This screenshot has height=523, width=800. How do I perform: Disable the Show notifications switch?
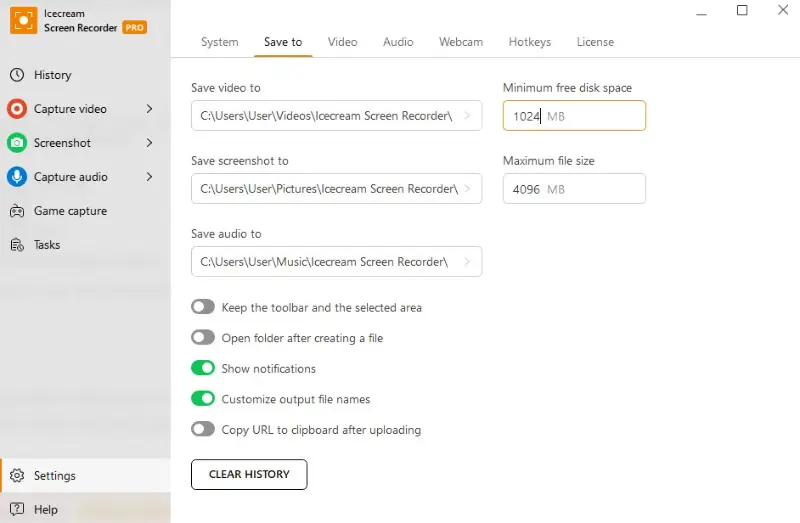point(203,368)
